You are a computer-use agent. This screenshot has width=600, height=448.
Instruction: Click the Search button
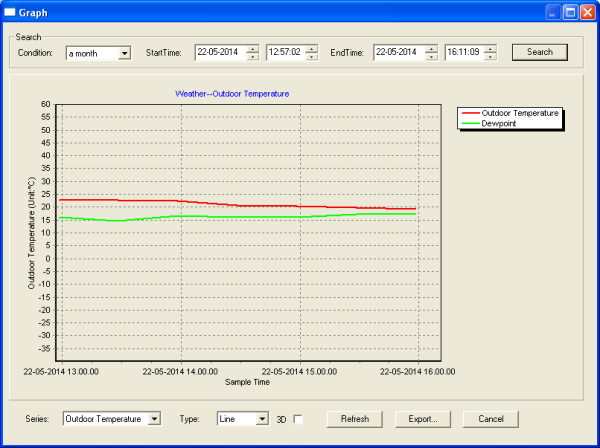click(x=540, y=52)
